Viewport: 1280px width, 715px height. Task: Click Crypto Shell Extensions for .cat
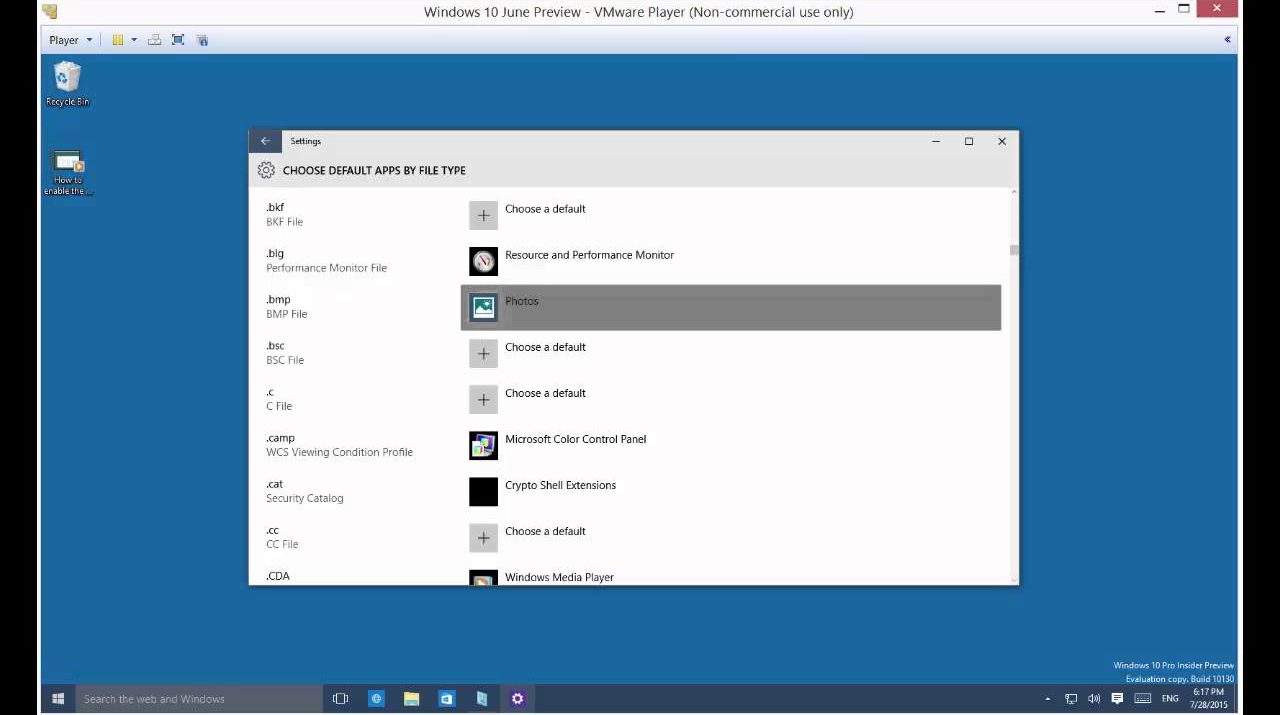tap(560, 486)
